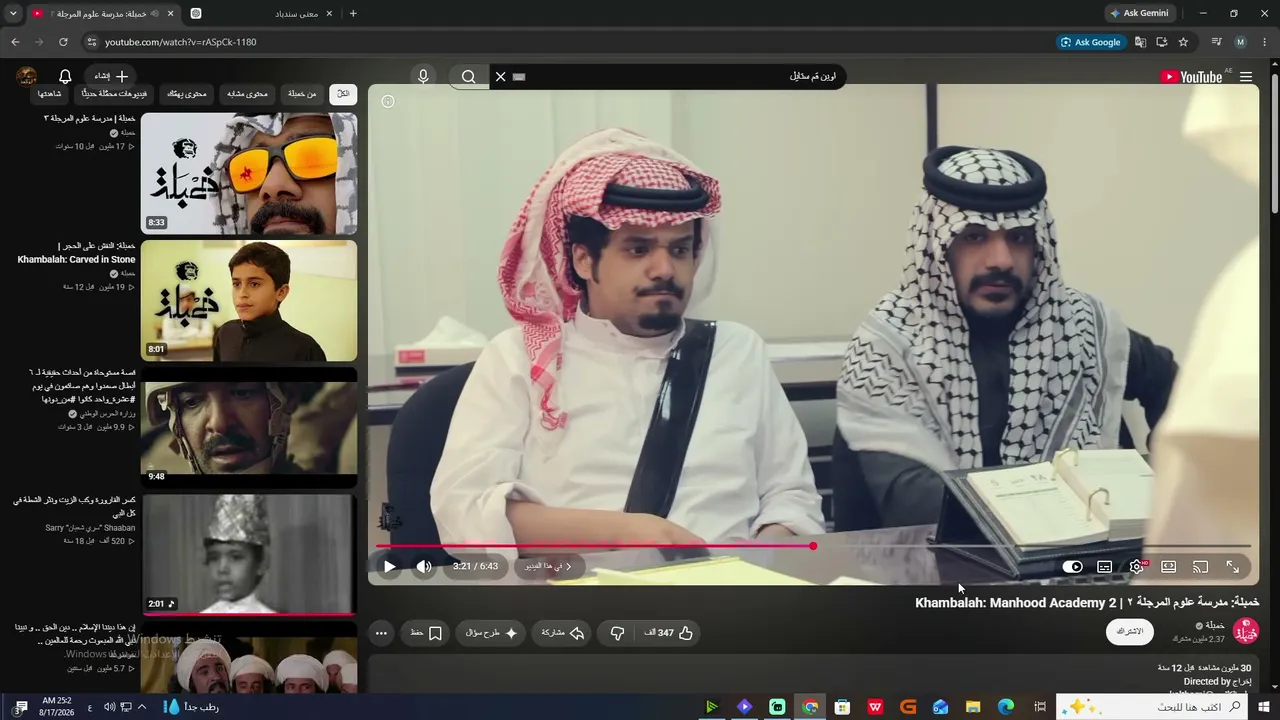This screenshot has width=1280, height=720.
Task: Select the 'فيديوهات محمّلة حديثًا' filter chip
Action: [x=114, y=94]
